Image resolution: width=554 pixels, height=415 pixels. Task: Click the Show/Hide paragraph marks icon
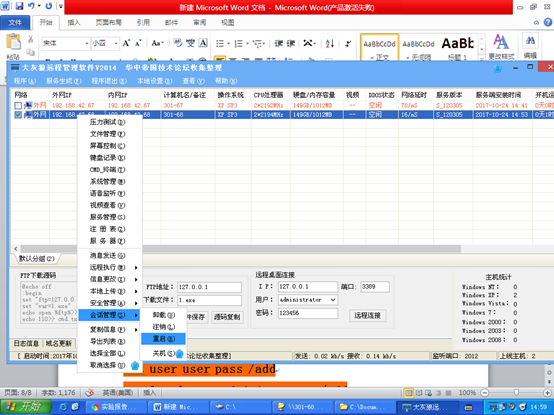348,43
